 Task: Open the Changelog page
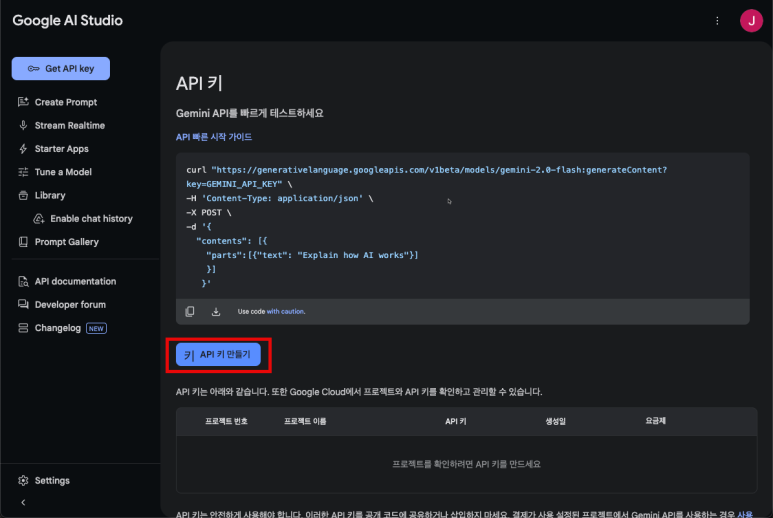click(58, 328)
